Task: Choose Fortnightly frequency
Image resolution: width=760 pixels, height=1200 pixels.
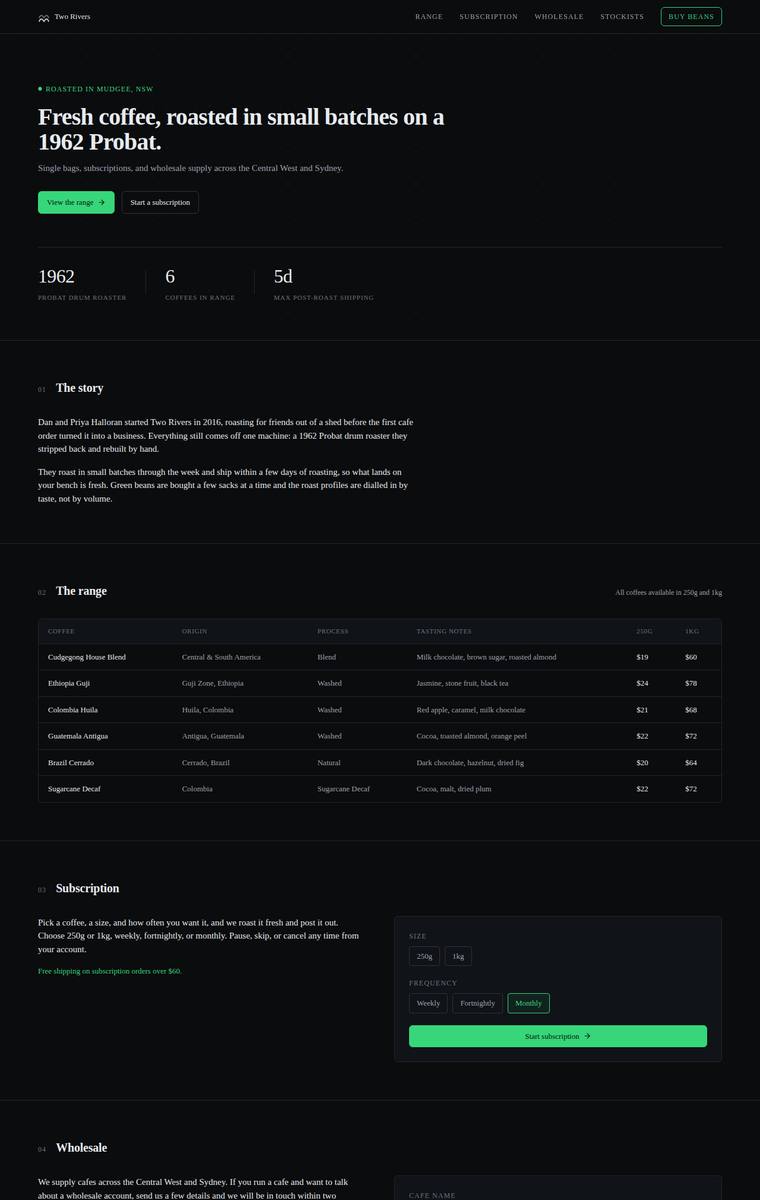Action: pyautogui.click(x=478, y=1003)
